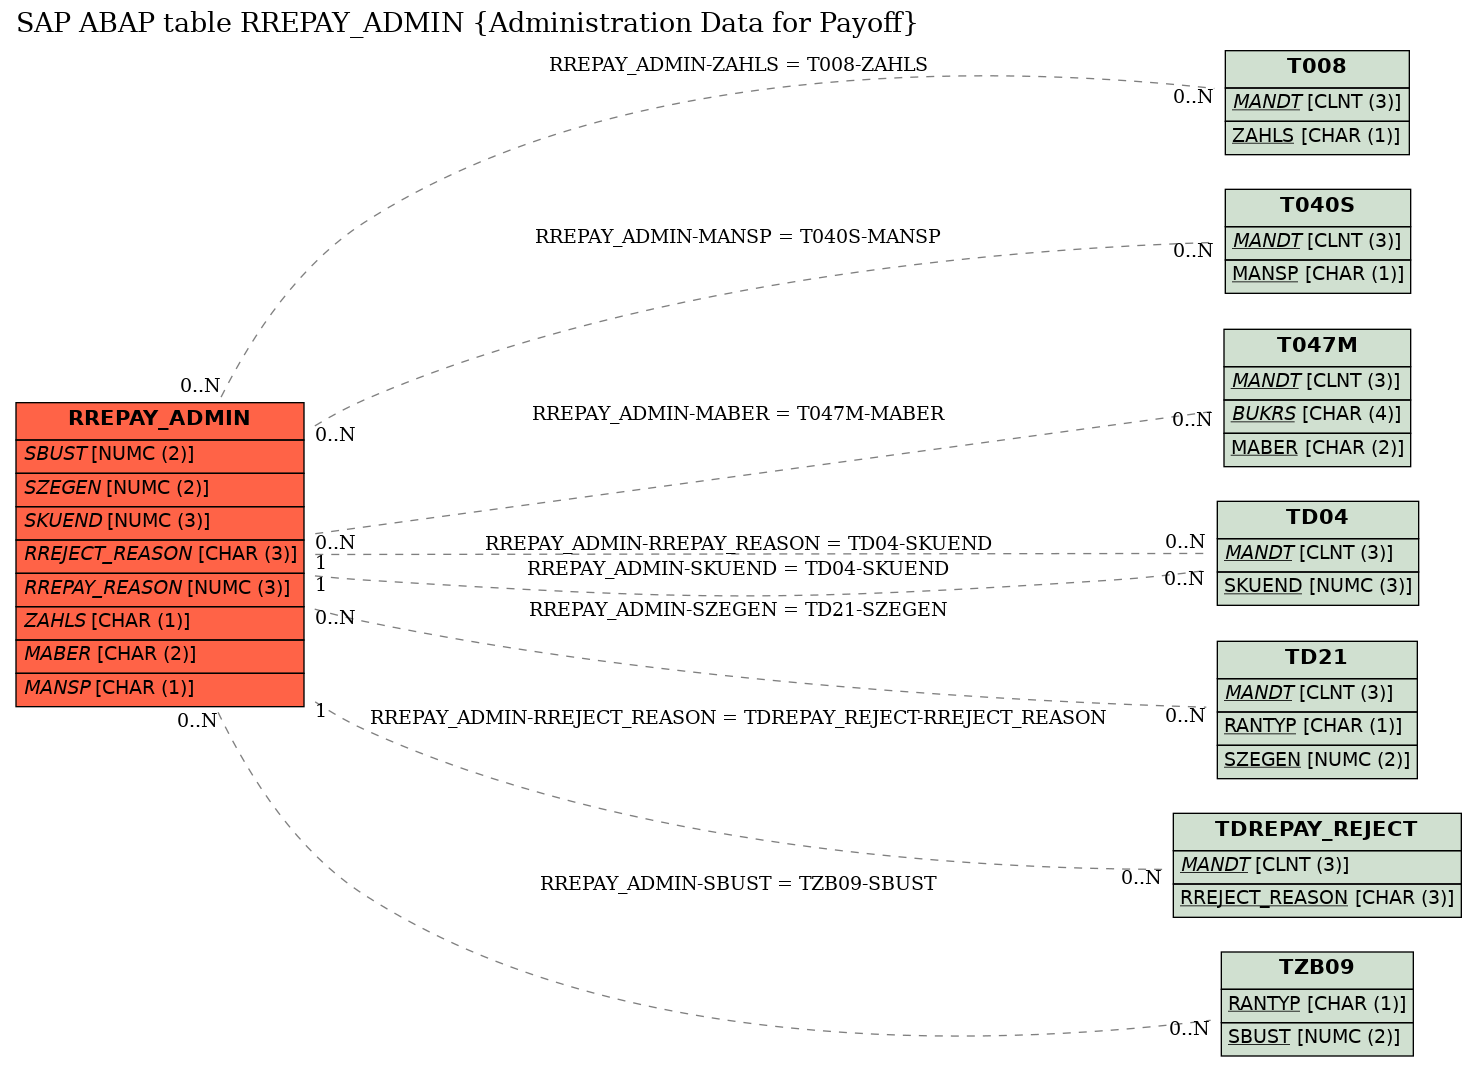Open the TZB09 table header
1477x1067 pixels.
[x=1317, y=969]
